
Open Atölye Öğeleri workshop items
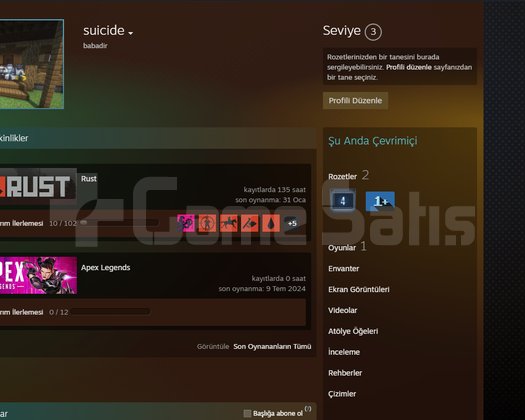coord(353,331)
